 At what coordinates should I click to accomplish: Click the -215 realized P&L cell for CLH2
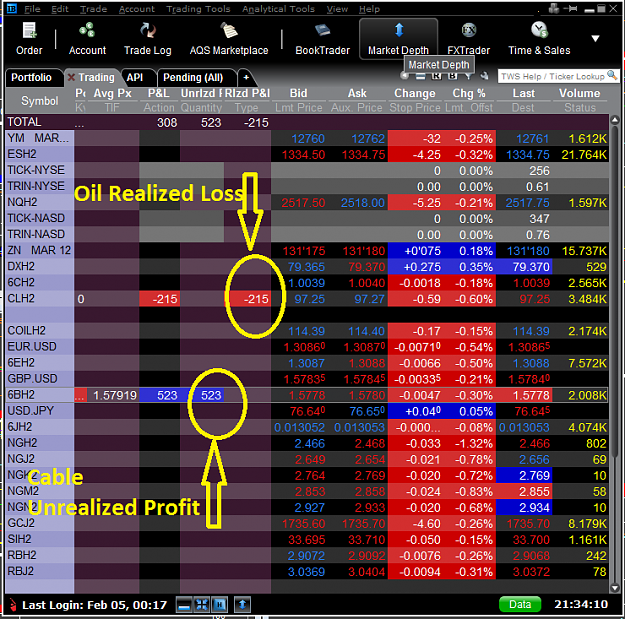(x=248, y=299)
